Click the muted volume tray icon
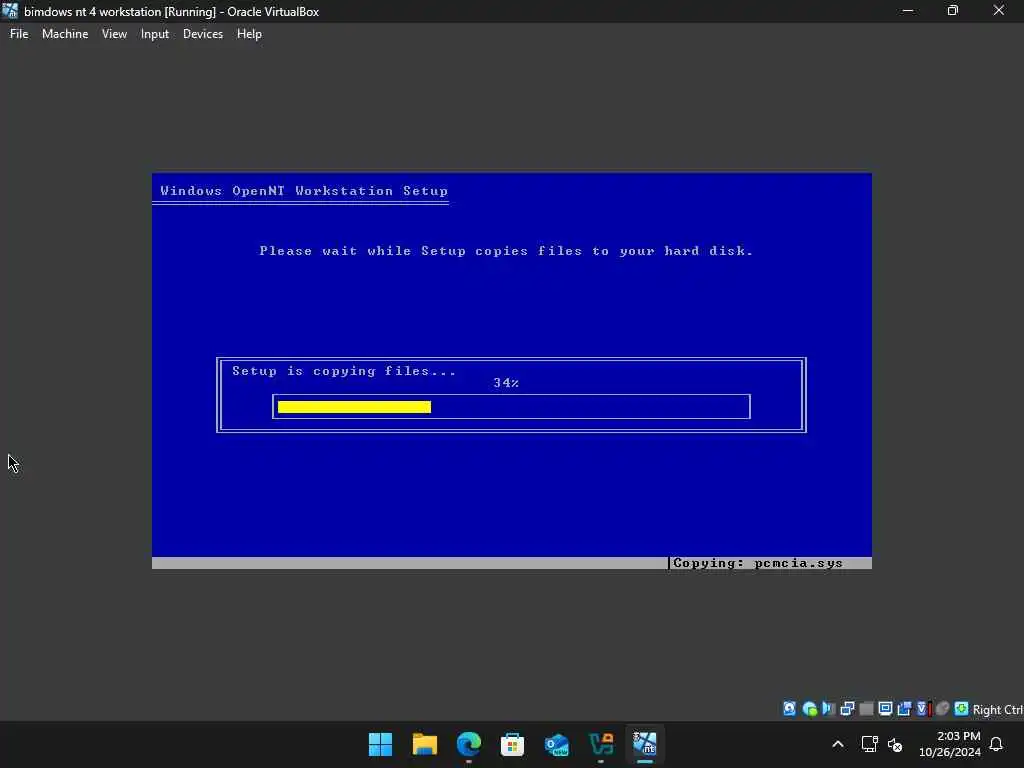Viewport: 1024px width, 768px height. (895, 744)
